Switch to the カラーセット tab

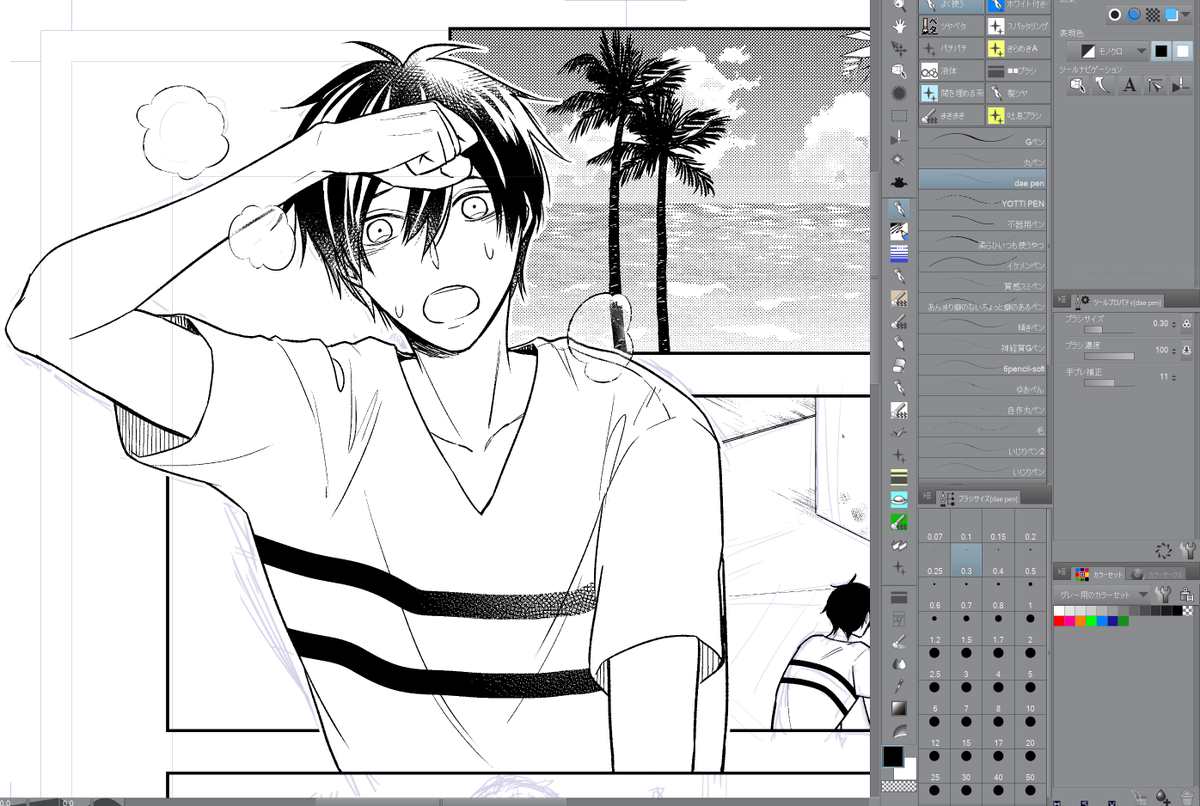pos(1098,574)
